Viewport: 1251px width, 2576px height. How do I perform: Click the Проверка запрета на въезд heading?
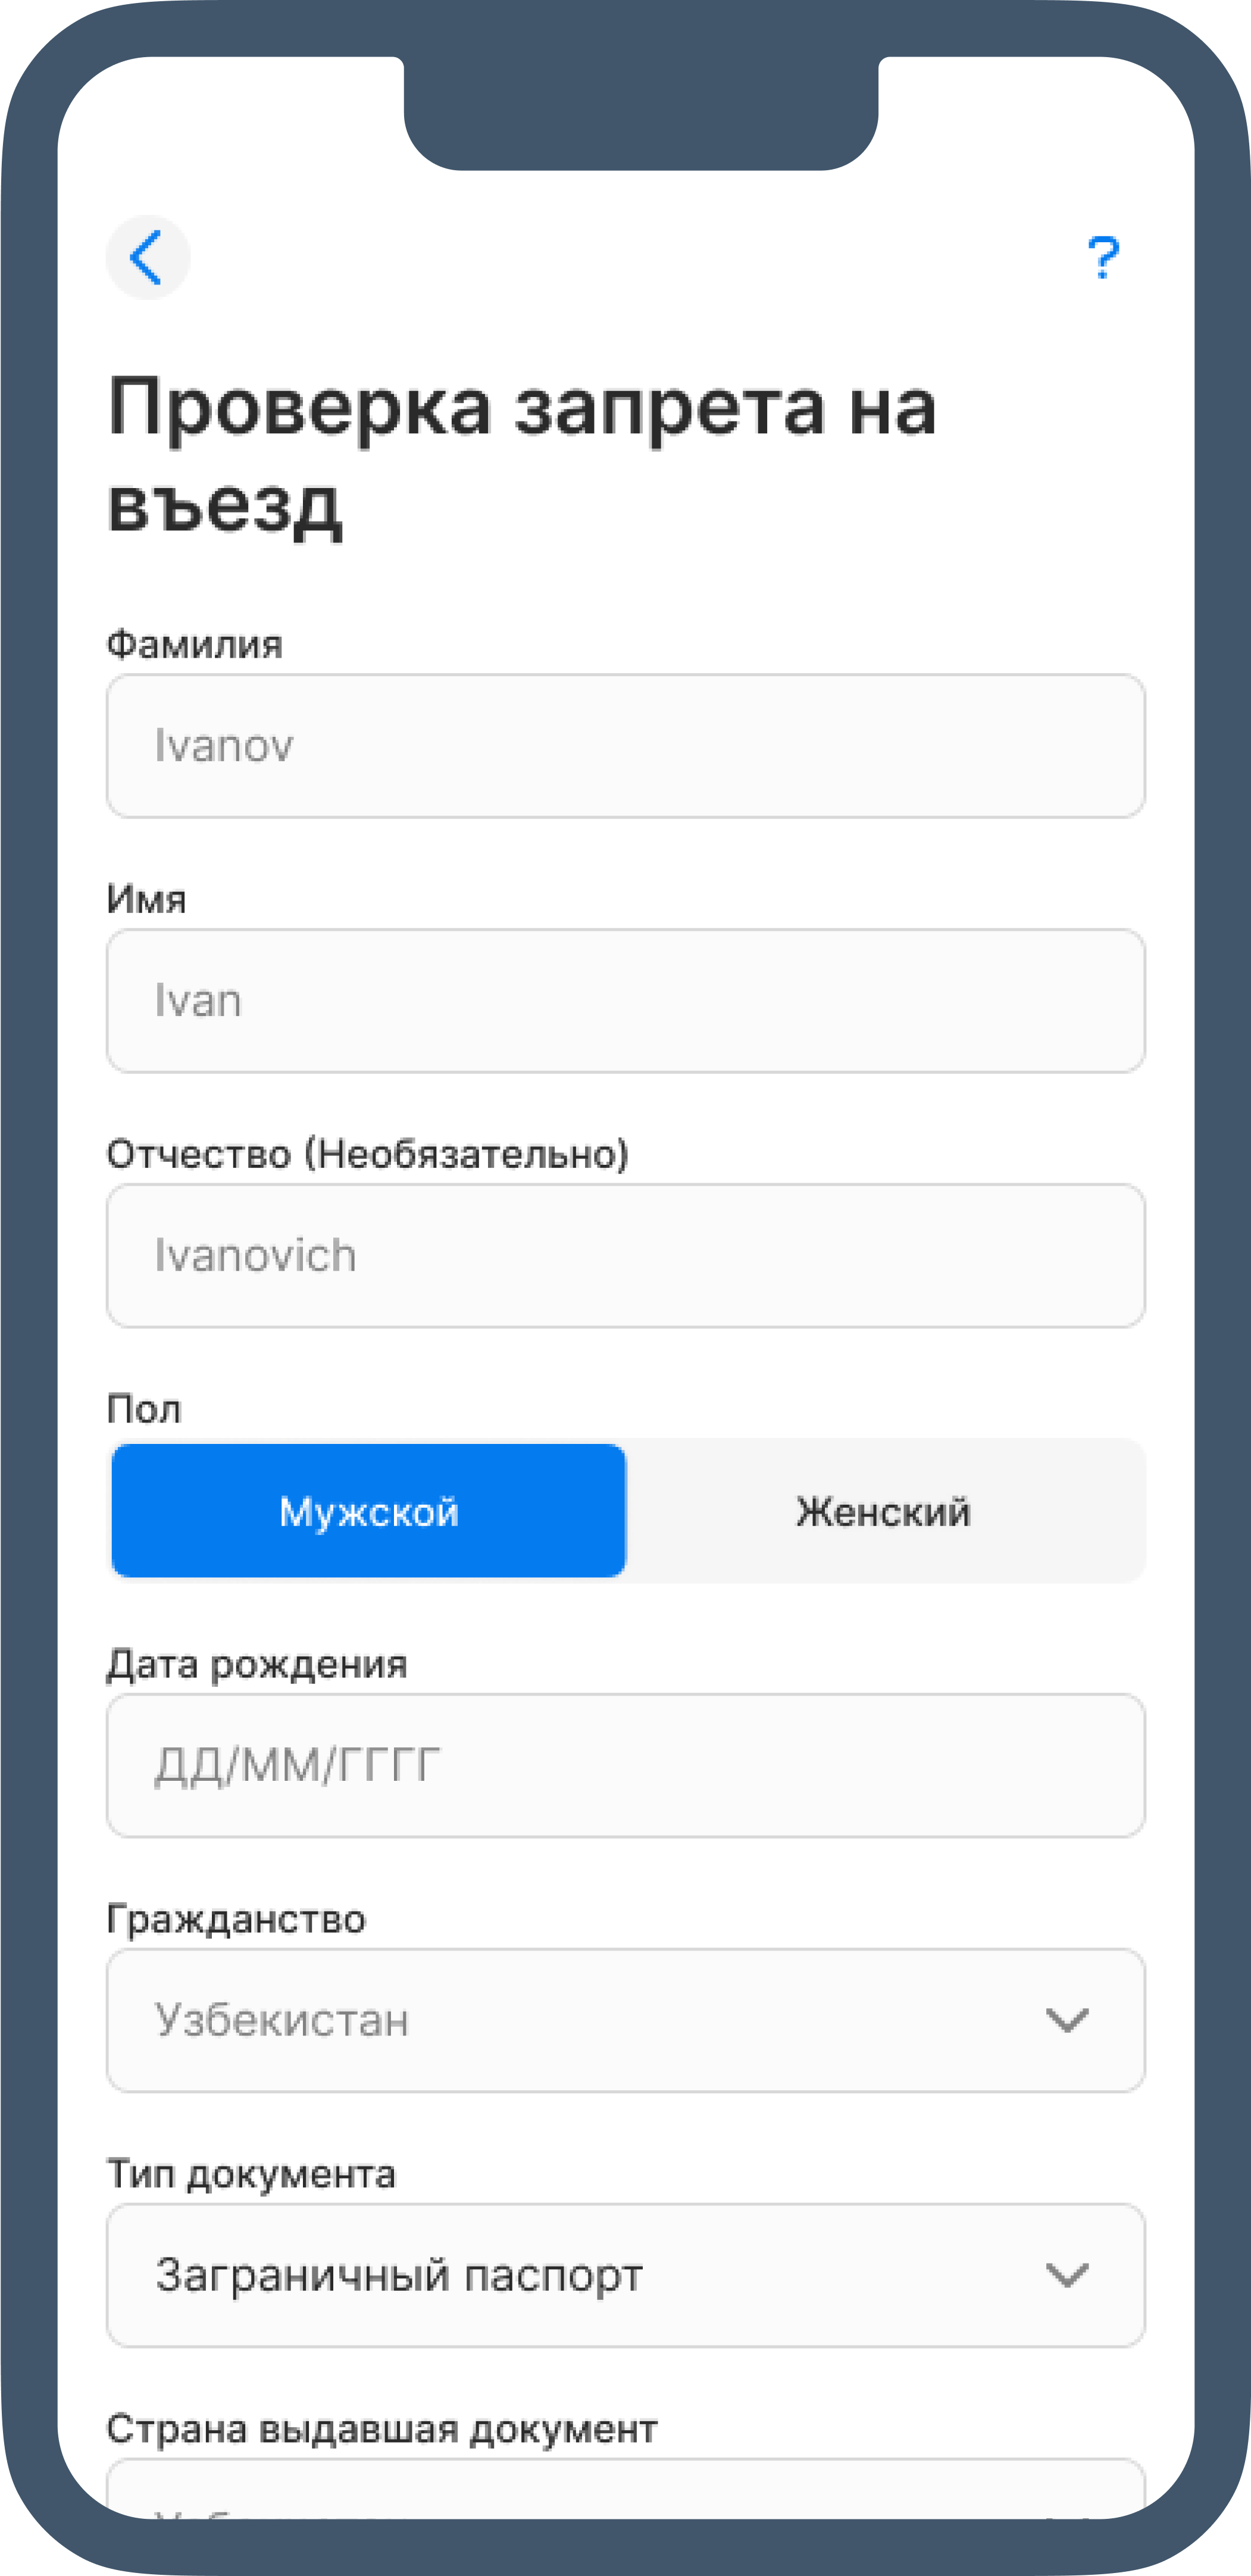click(522, 455)
